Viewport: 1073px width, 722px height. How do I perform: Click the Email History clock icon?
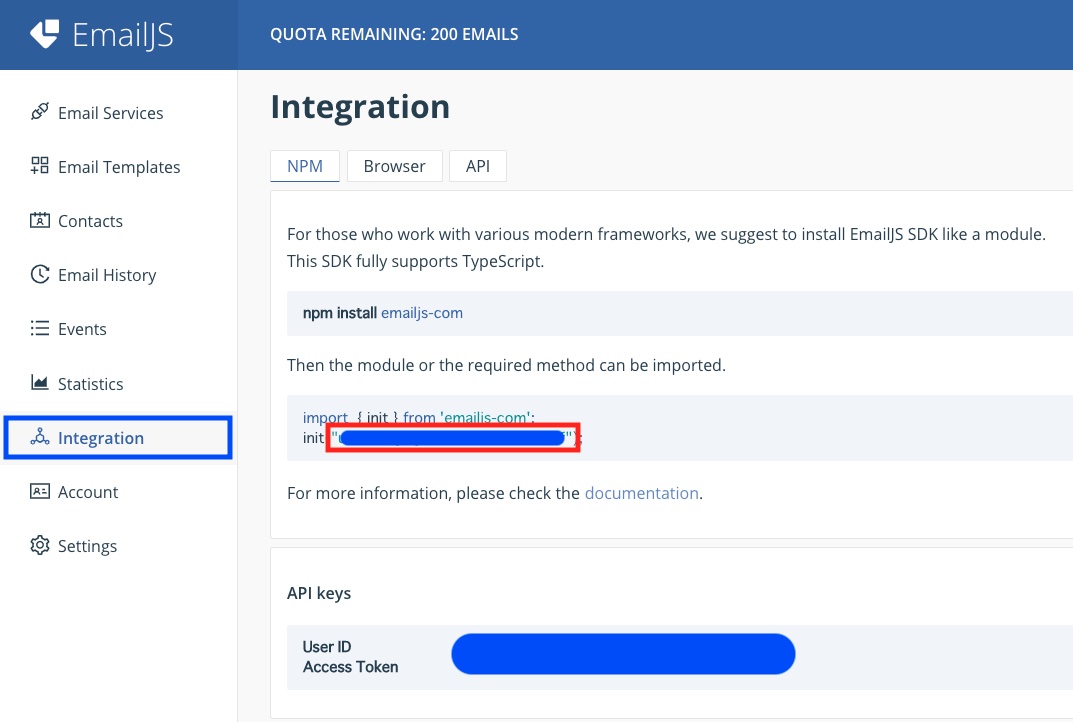pos(39,275)
